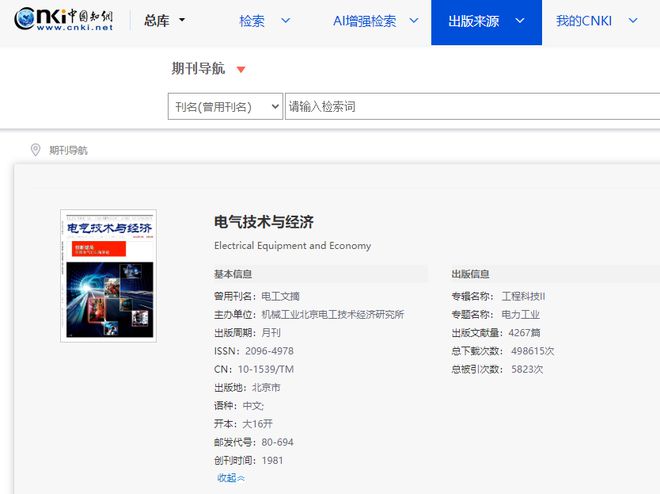Select the topic name 电力工业

520,314
